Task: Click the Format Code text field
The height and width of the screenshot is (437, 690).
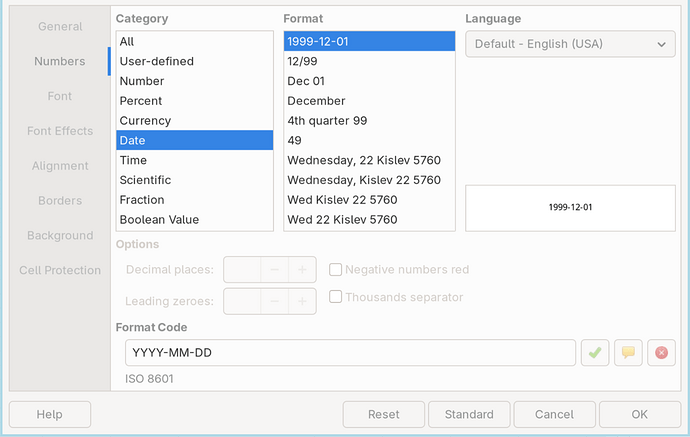Action: click(x=350, y=353)
